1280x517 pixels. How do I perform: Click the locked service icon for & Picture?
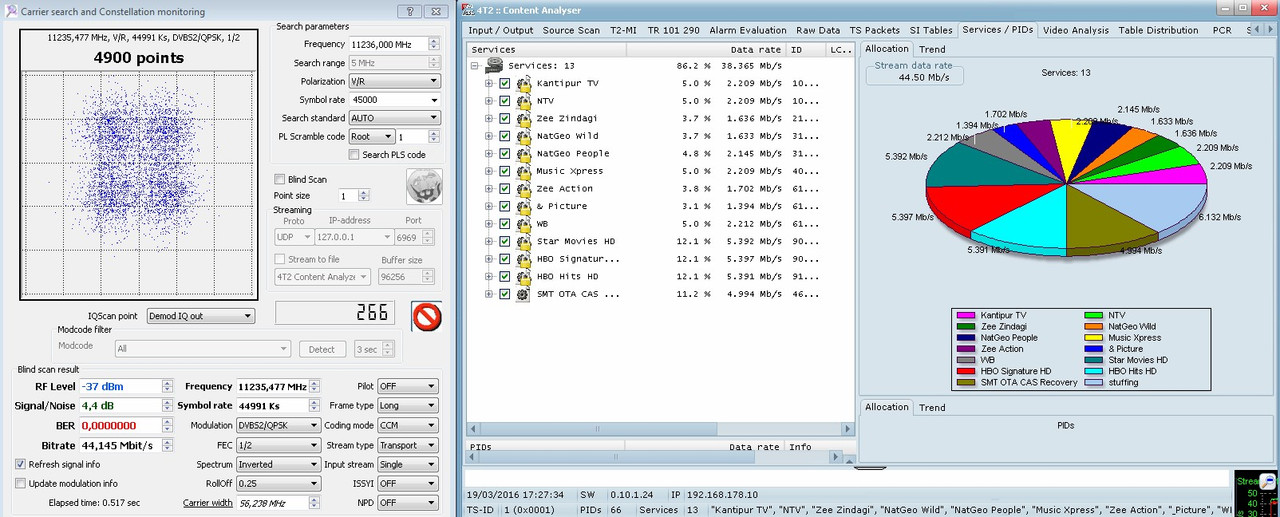[x=523, y=206]
